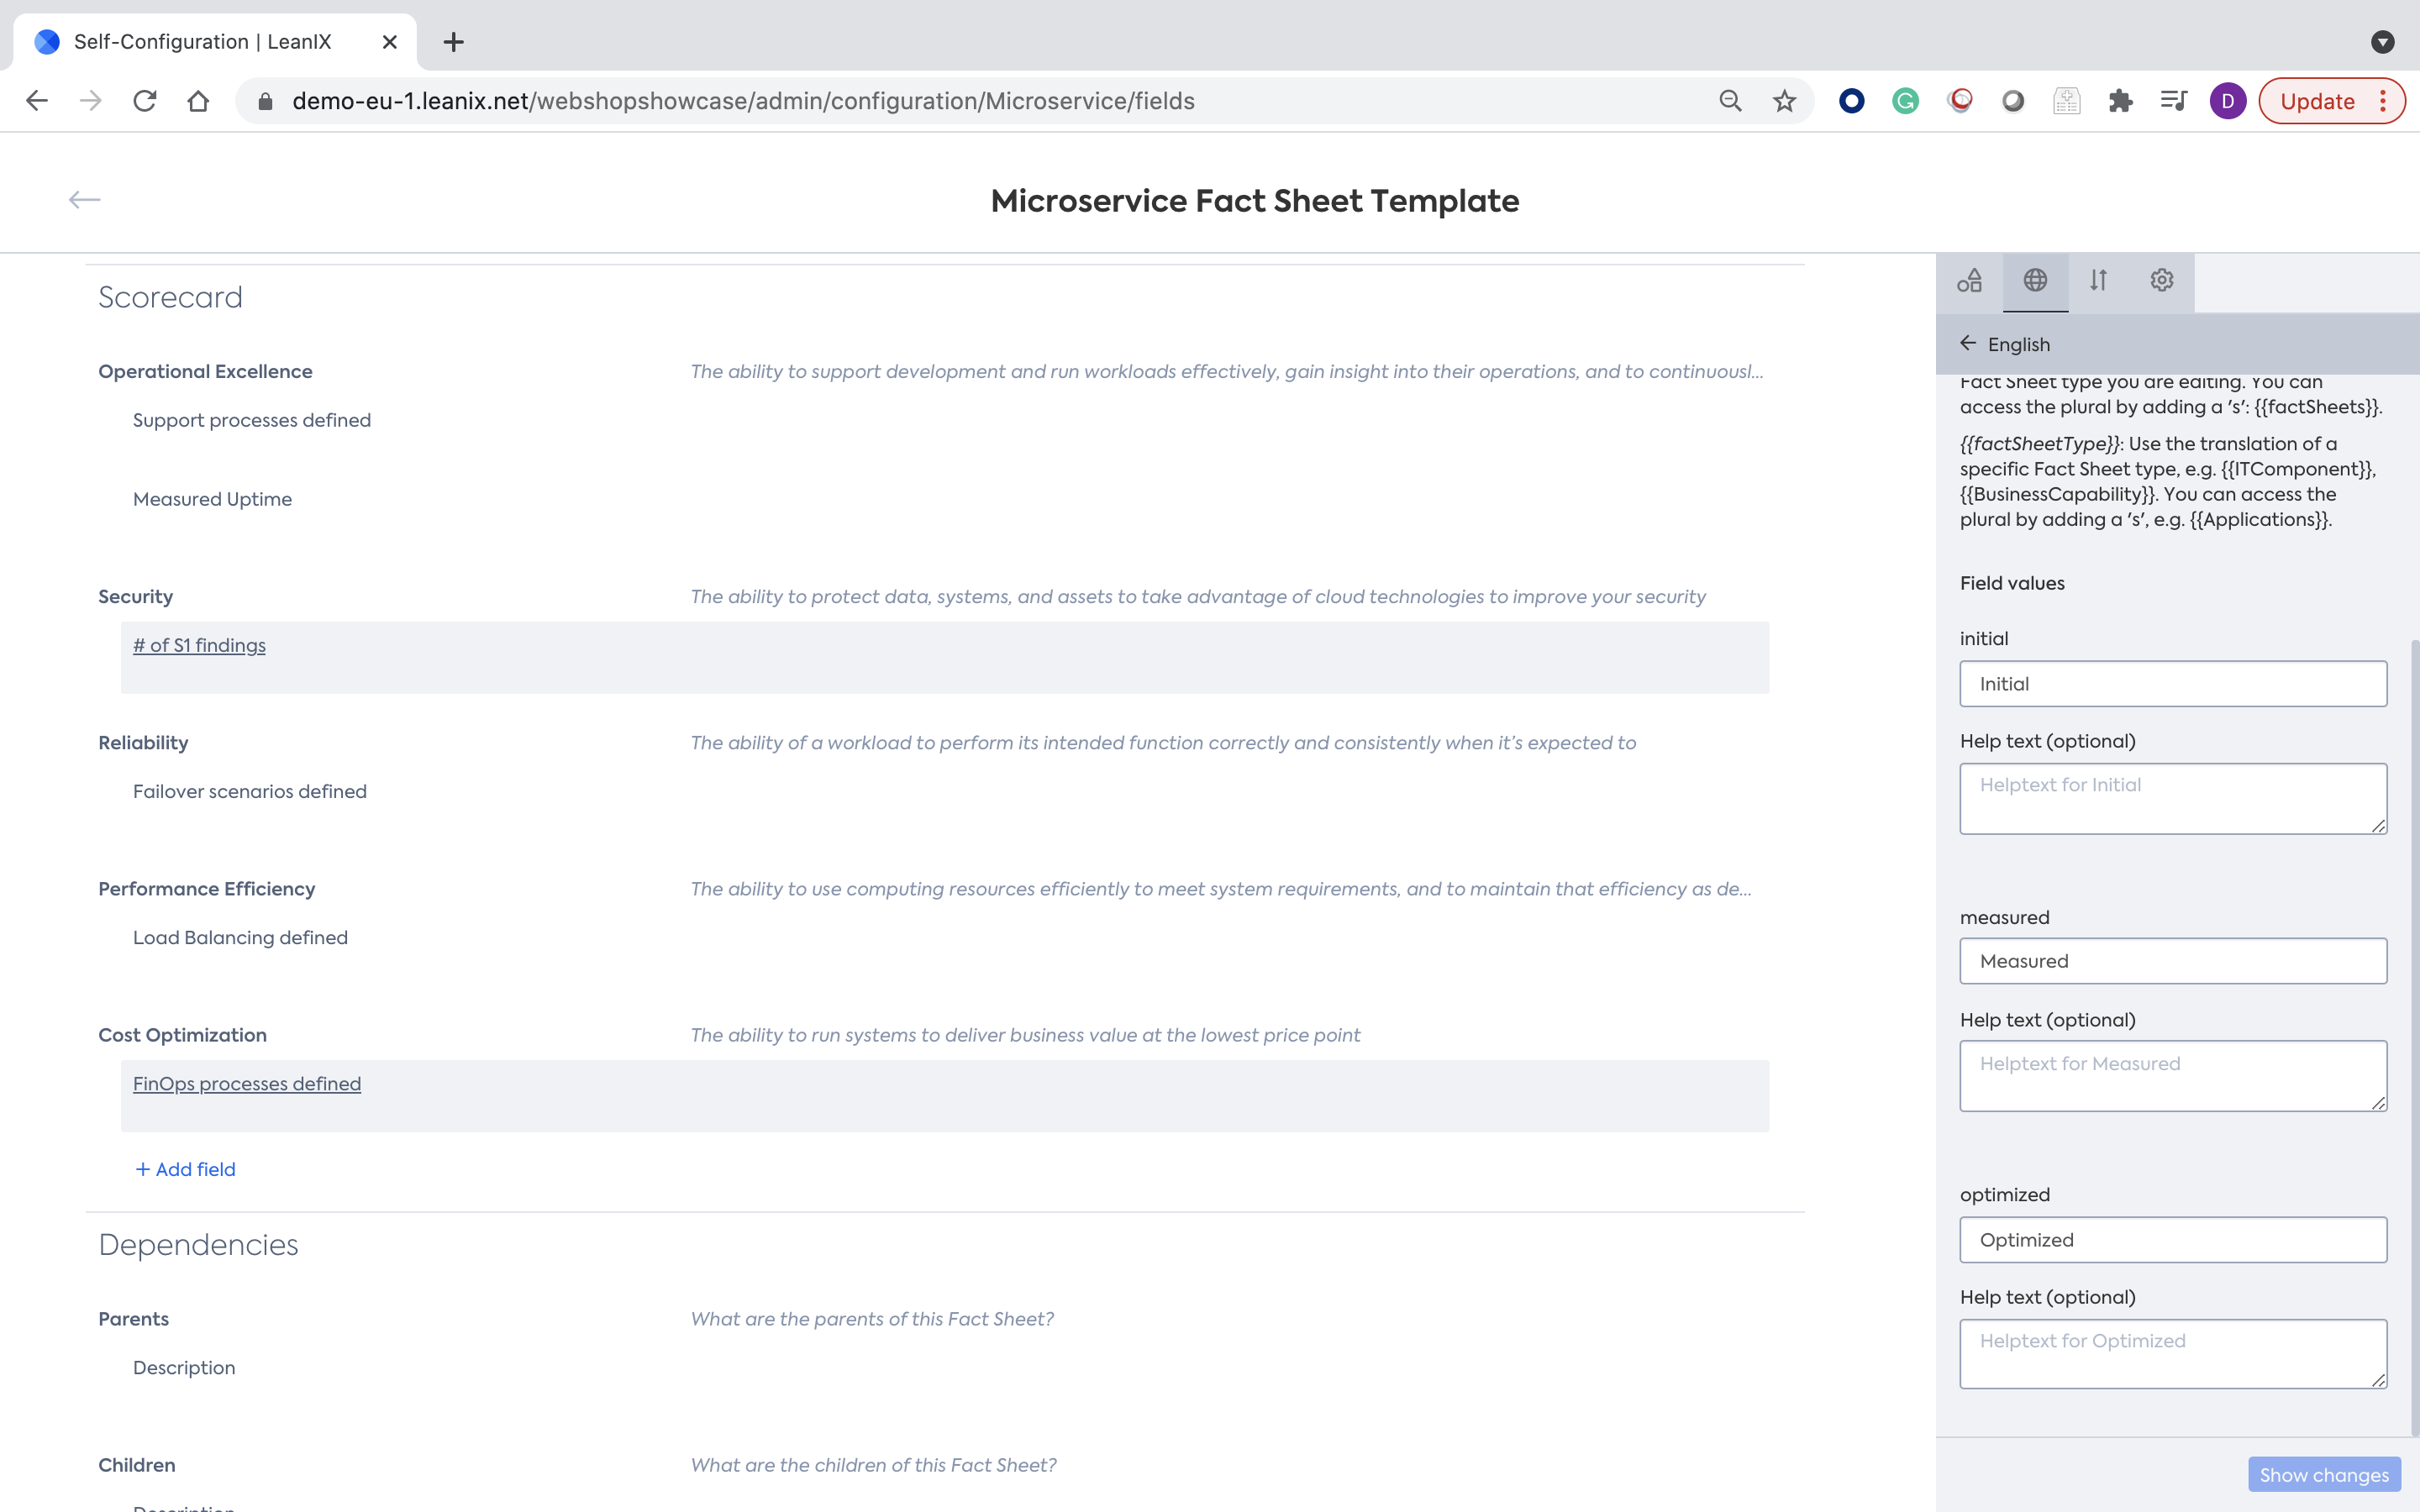The image size is (2420, 1512).
Task: Select the # of S1 findings field
Action: (x=199, y=646)
